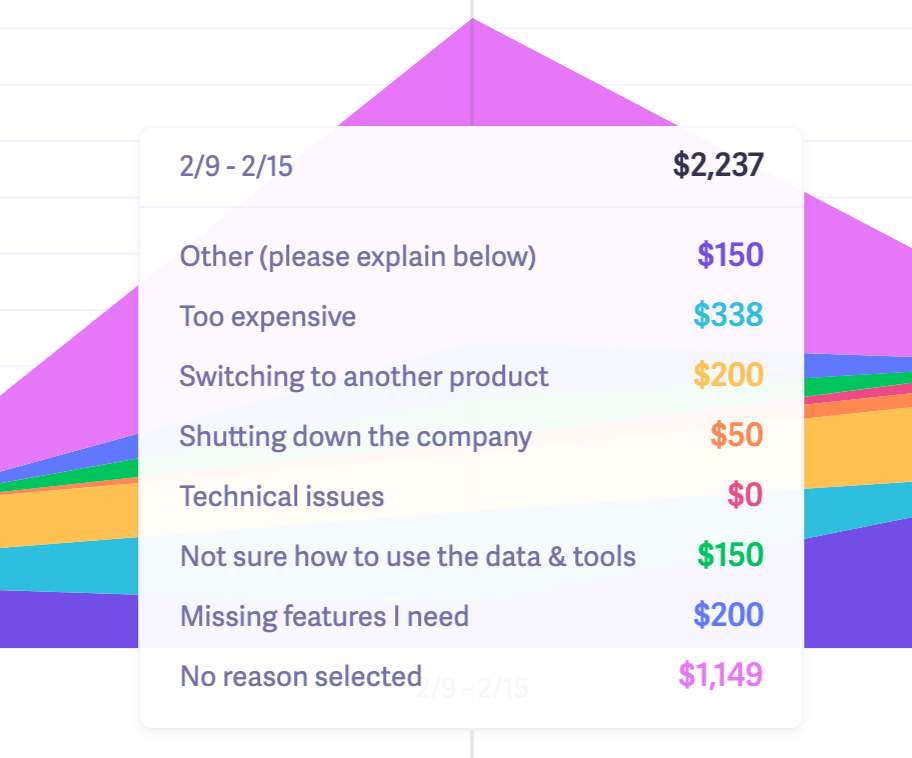Click the "No reason selected" entry
The width and height of the screenshot is (912, 758).
pyautogui.click(x=300, y=676)
